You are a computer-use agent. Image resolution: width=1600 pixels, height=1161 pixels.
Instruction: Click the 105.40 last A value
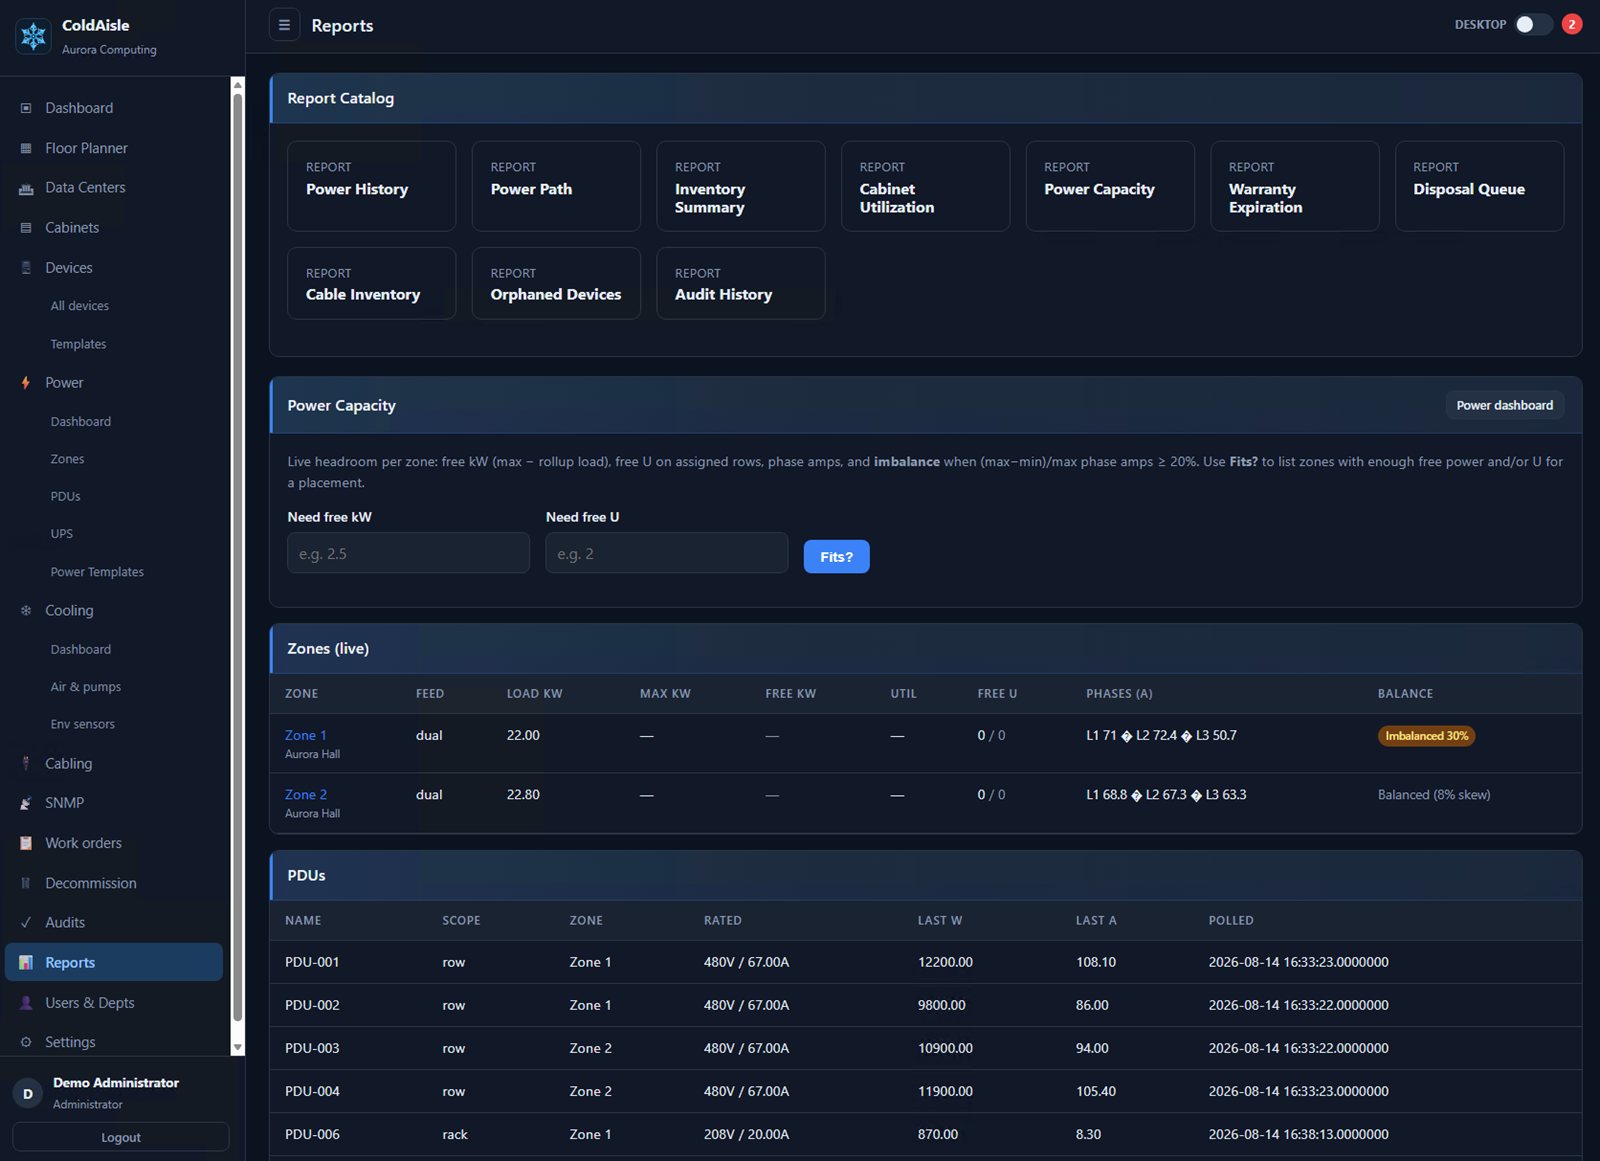click(1096, 1091)
